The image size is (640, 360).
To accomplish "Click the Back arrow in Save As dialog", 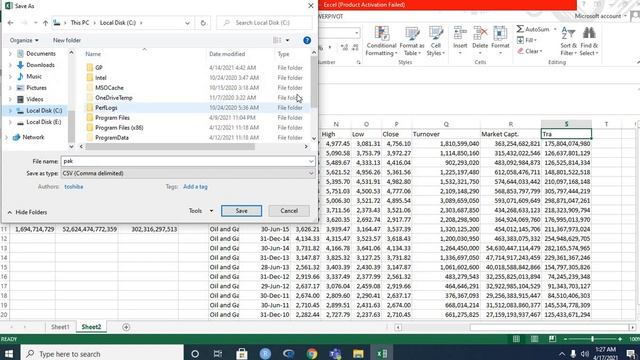I will pyautogui.click(x=11, y=23).
